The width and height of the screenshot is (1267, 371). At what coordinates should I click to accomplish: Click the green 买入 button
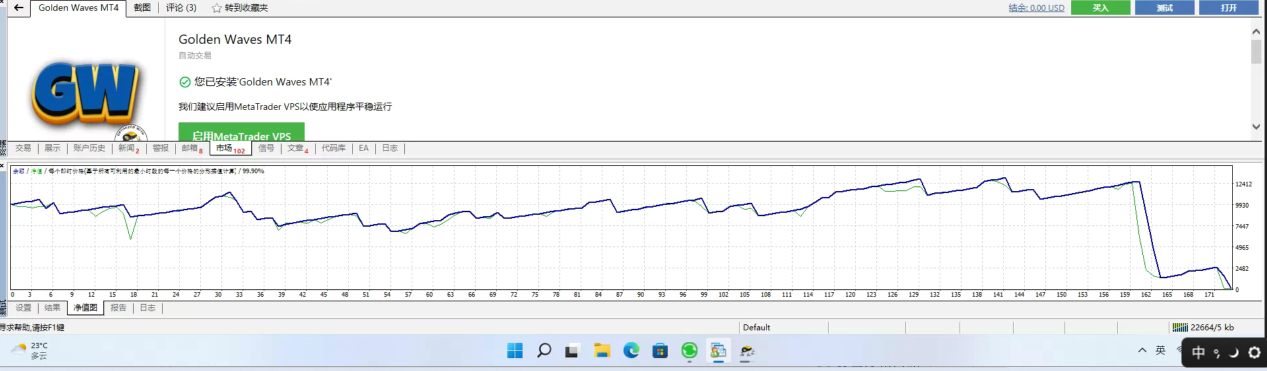click(x=1100, y=7)
